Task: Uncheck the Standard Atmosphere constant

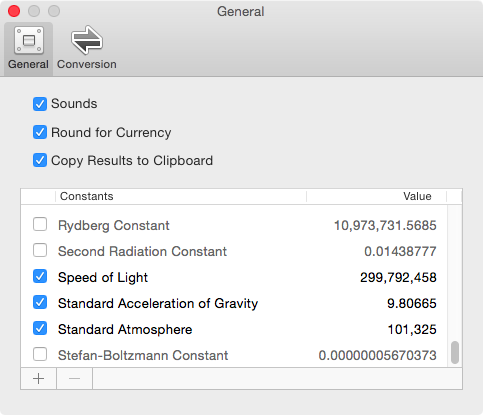Action: point(40,328)
